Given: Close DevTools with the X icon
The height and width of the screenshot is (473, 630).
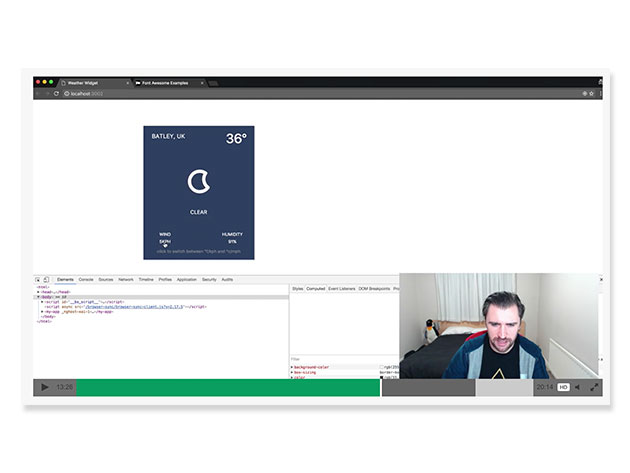Looking at the screenshot, I should coord(601,279).
